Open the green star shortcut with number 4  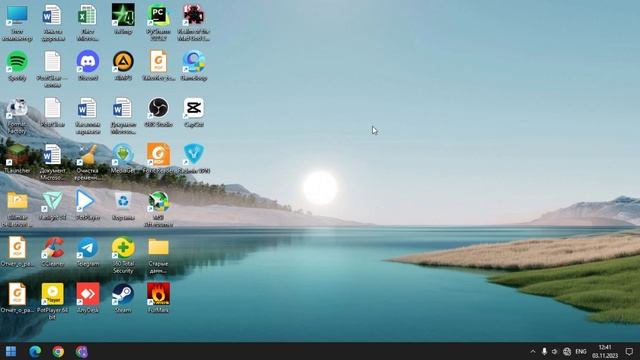click(123, 20)
